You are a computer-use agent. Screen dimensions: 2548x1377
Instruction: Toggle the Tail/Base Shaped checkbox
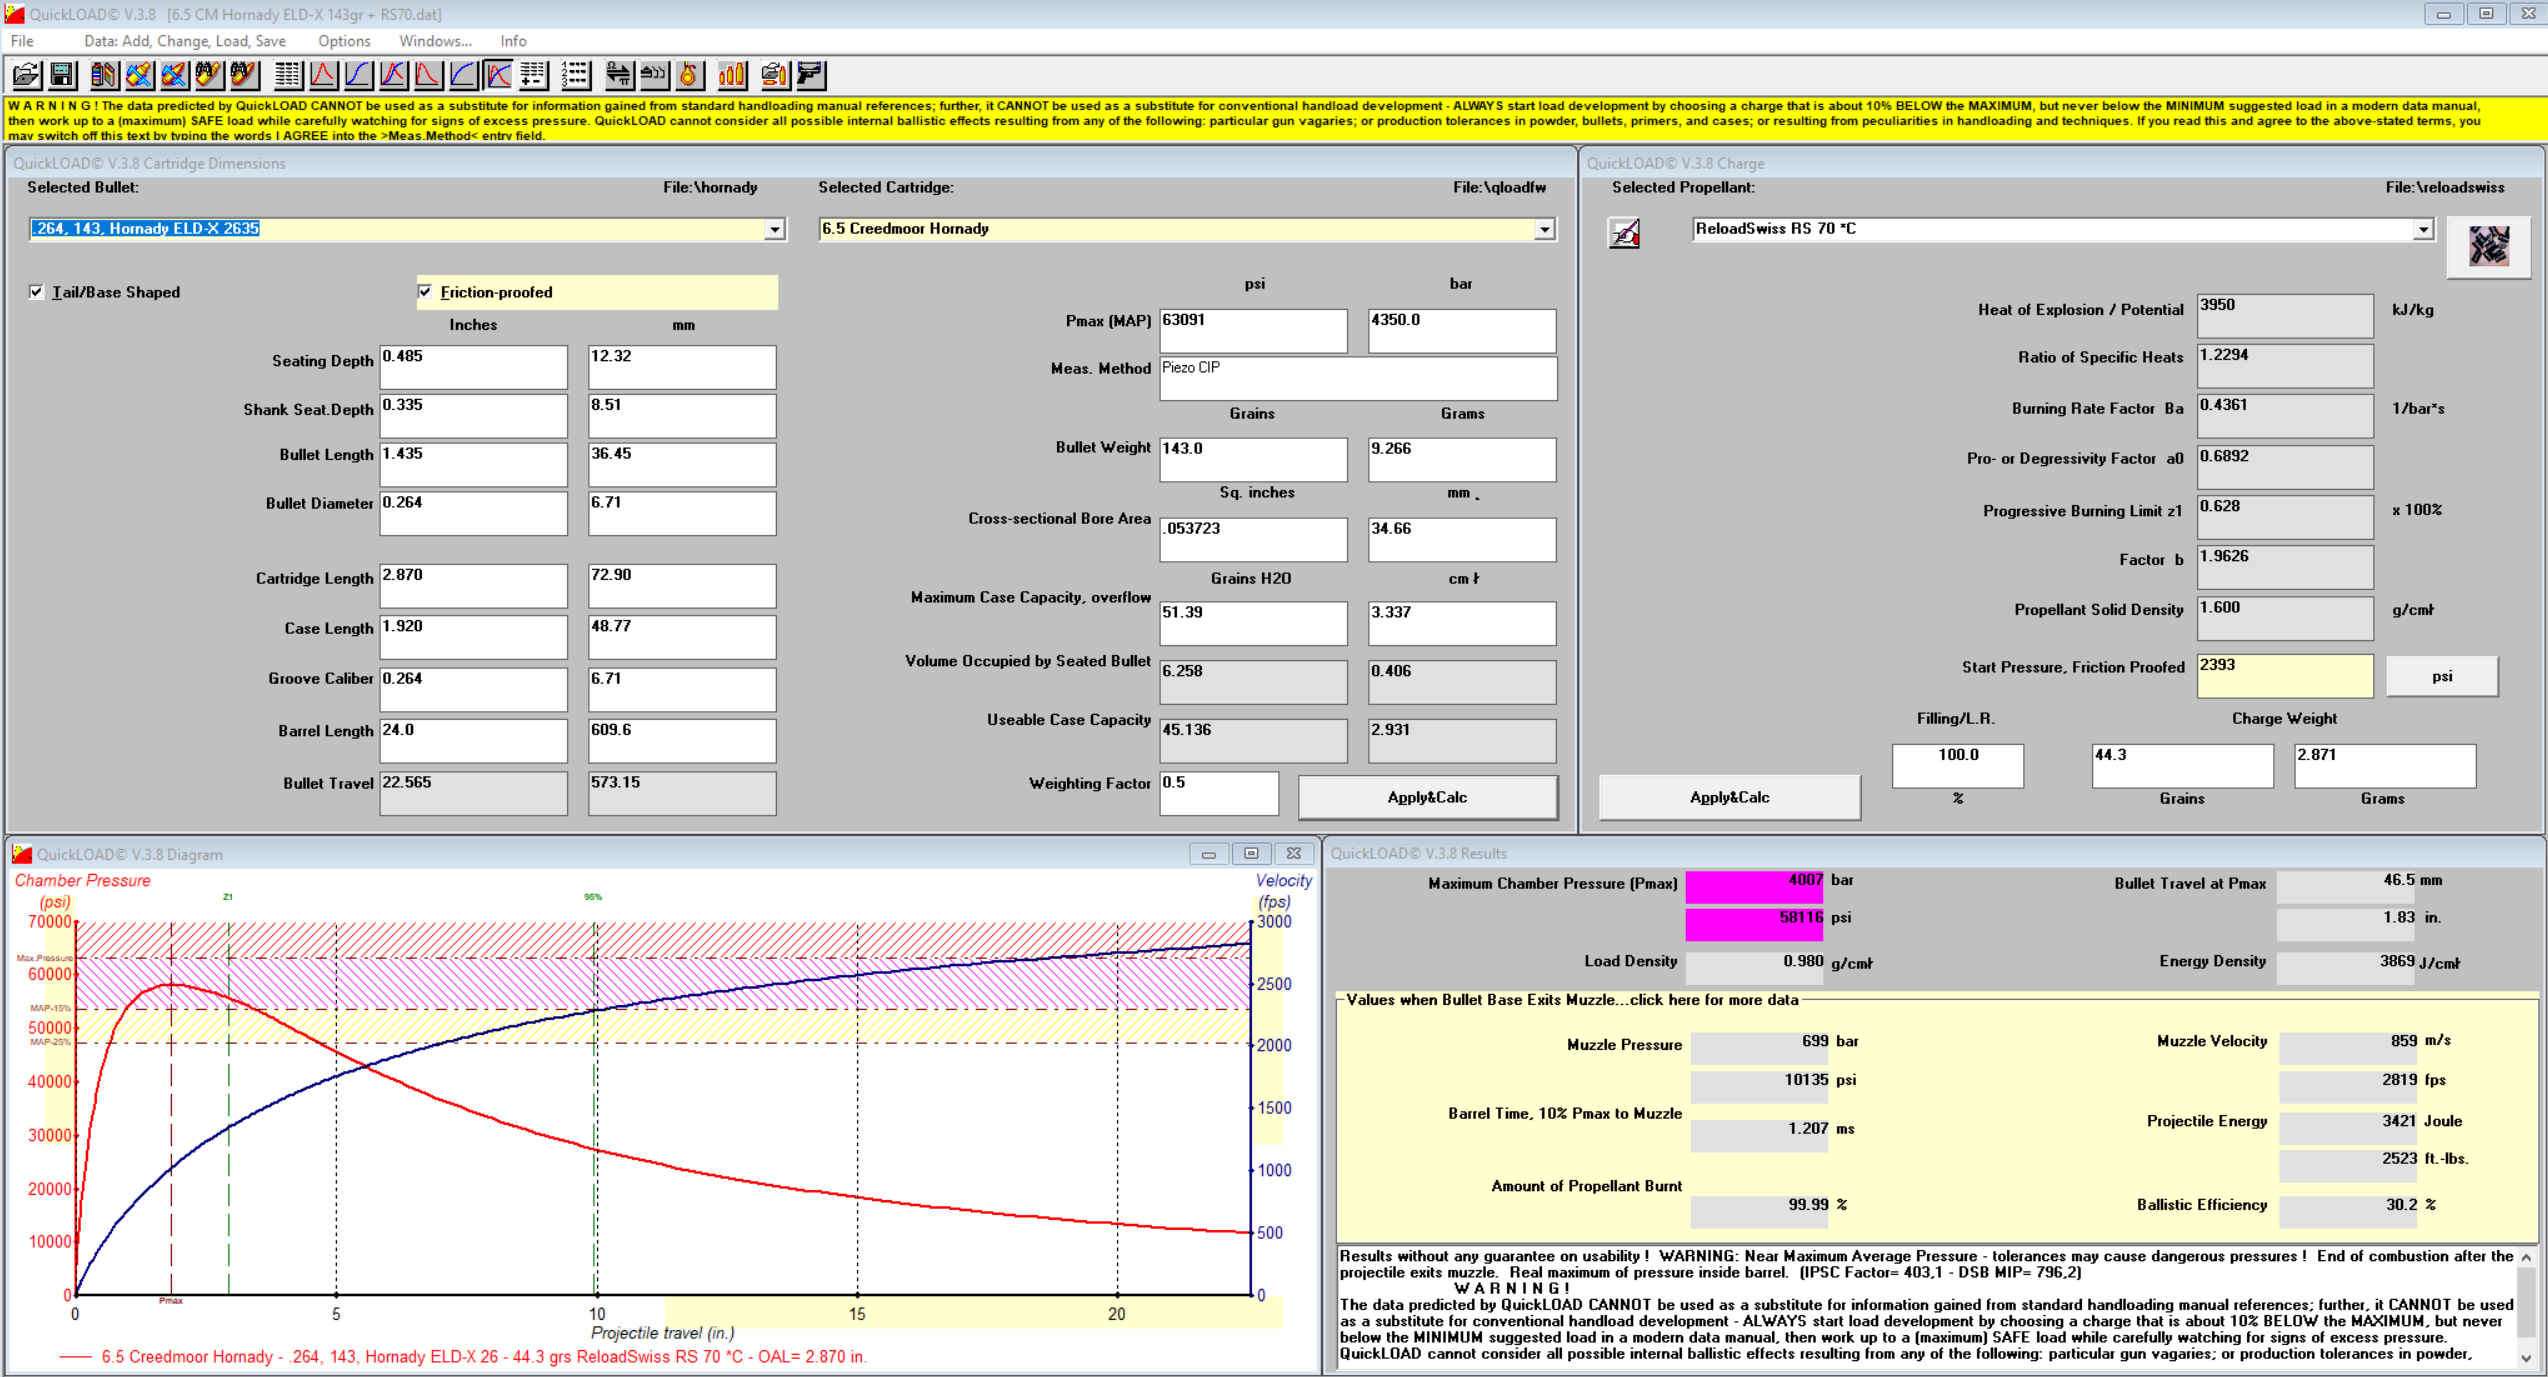pos(37,292)
